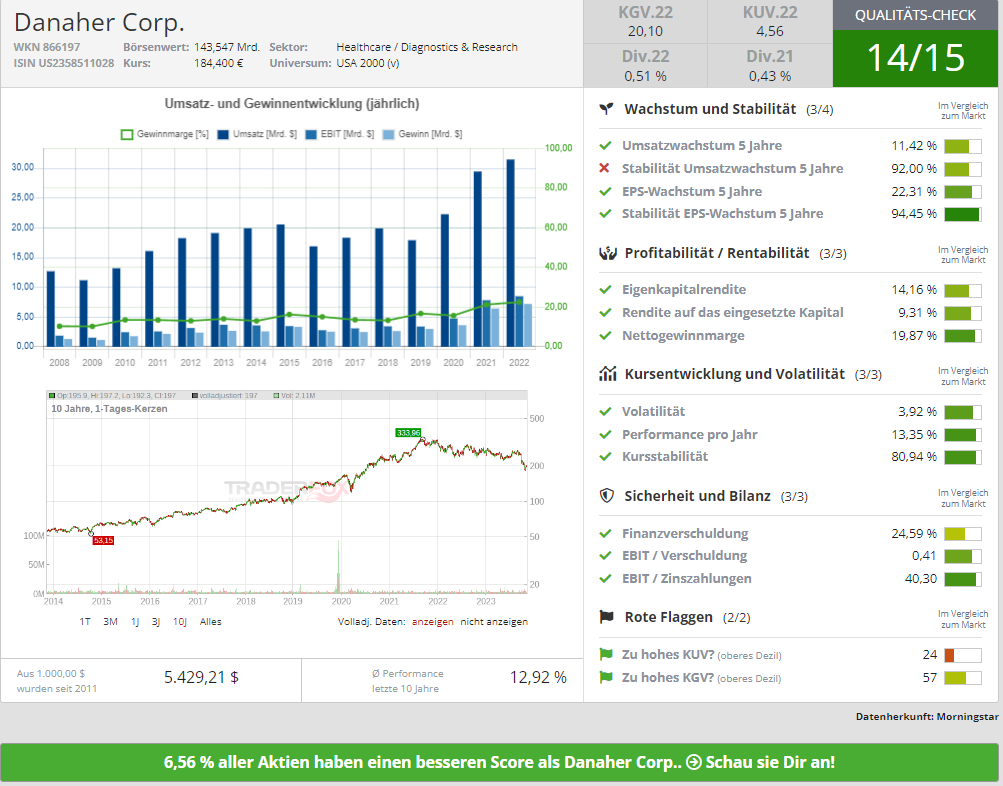Hide the Gewinn [Mrd. $] legend series
1003x786 pixels.
click(x=422, y=134)
